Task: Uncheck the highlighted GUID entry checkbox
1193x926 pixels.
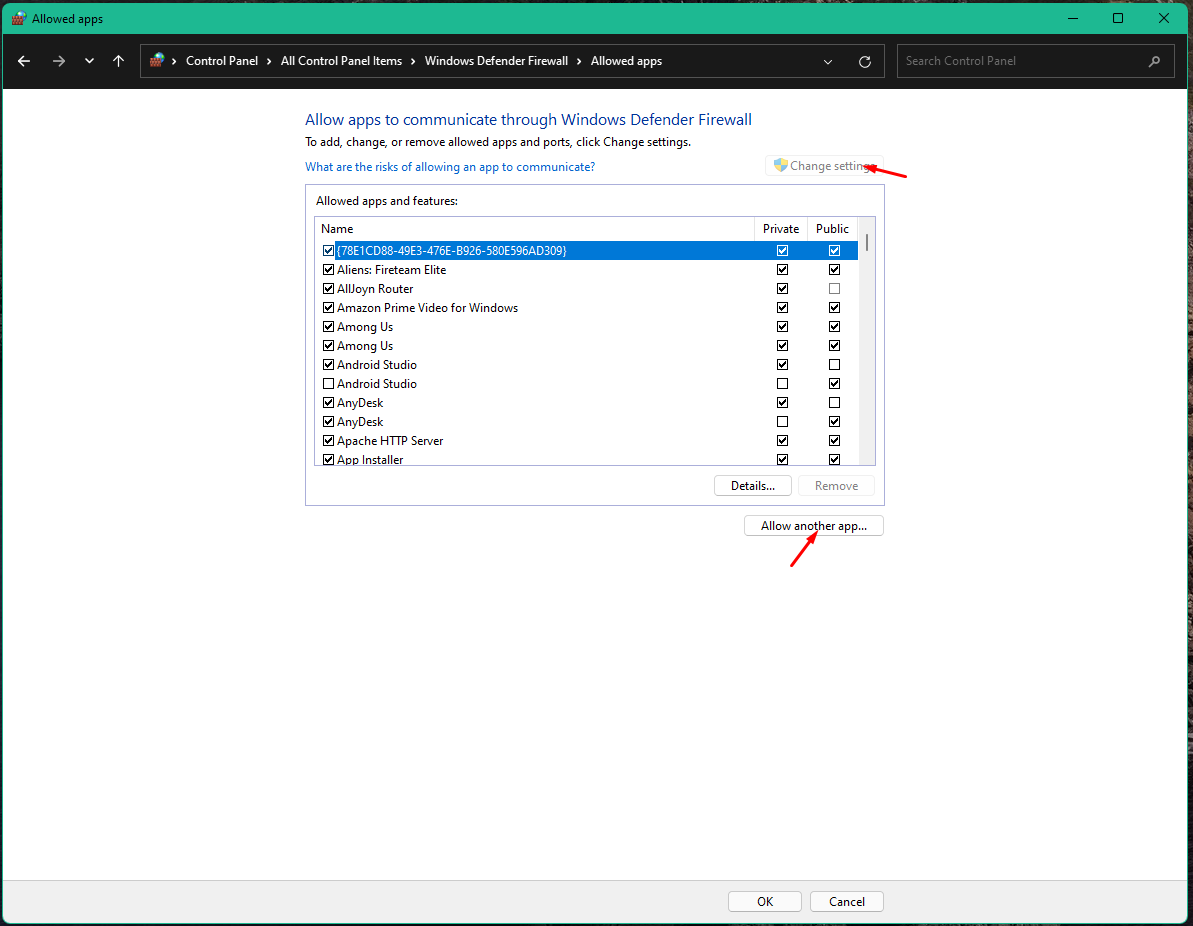Action: 328,250
